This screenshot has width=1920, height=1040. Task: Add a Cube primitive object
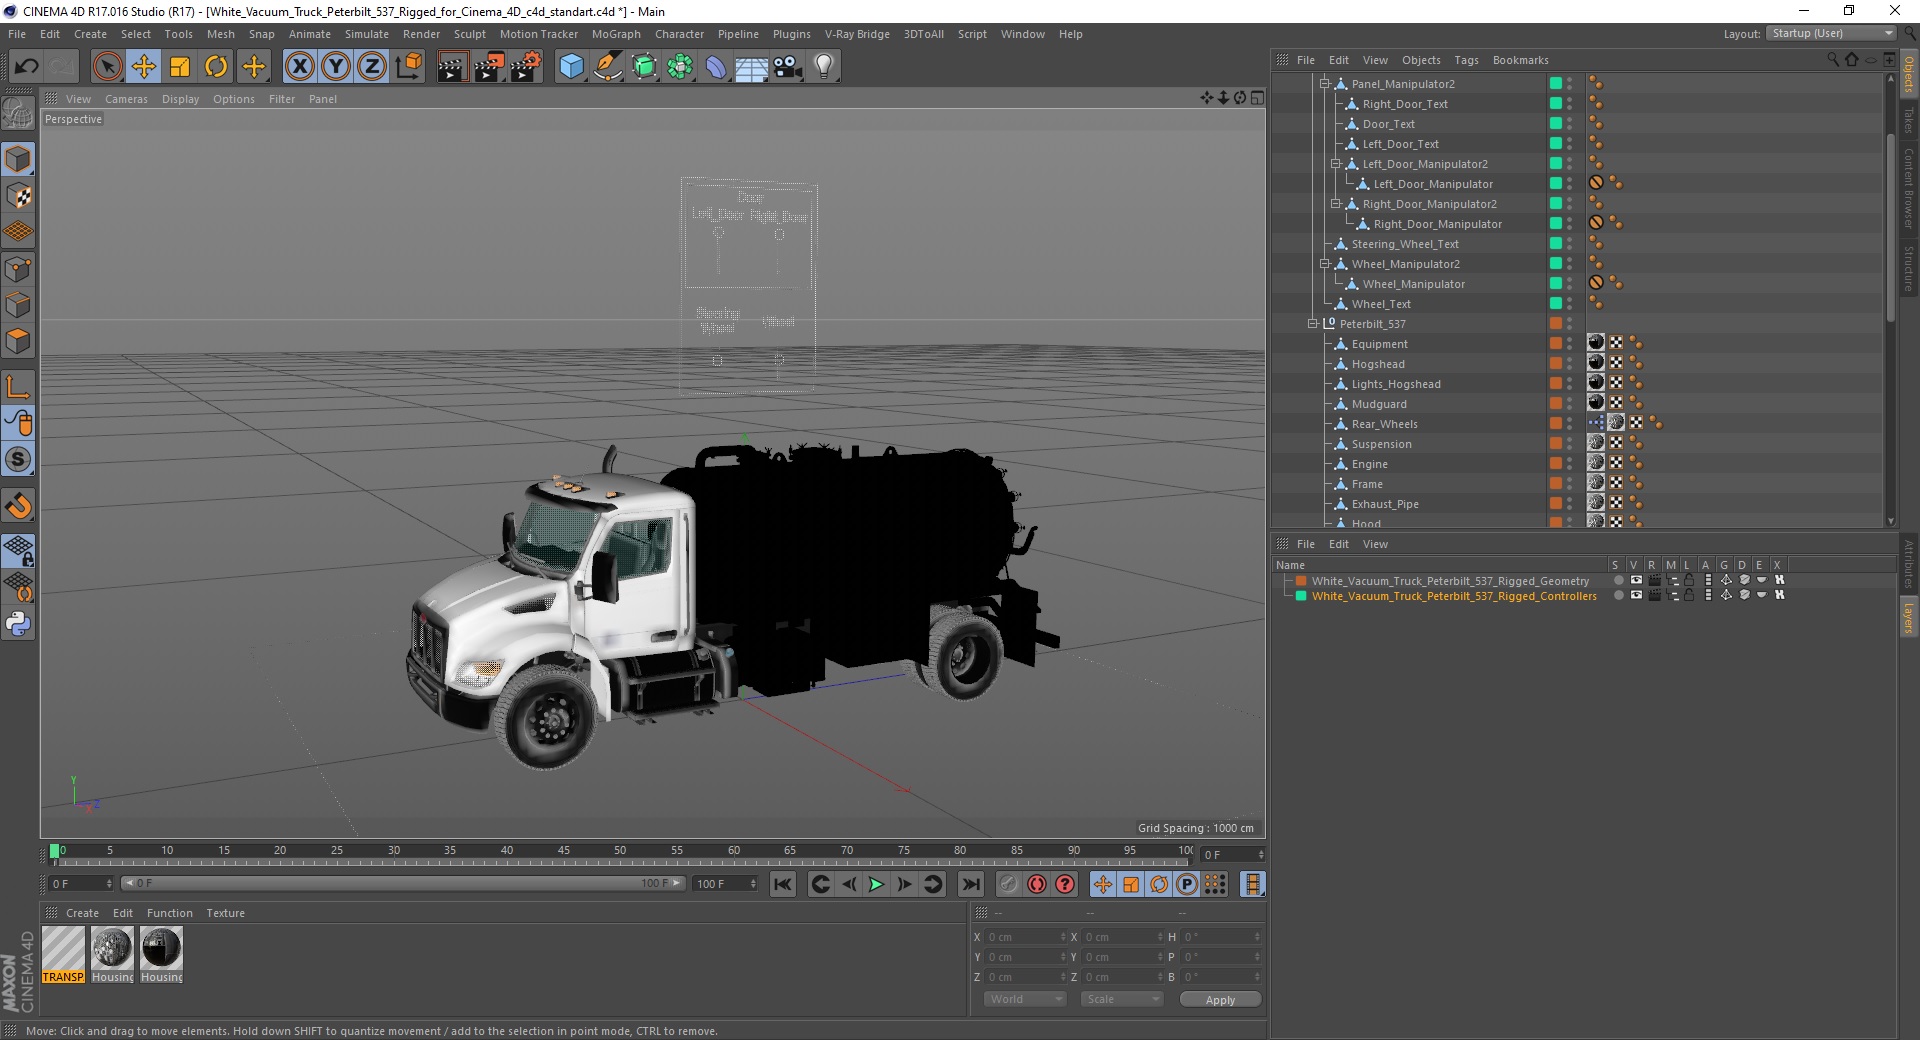coord(571,67)
